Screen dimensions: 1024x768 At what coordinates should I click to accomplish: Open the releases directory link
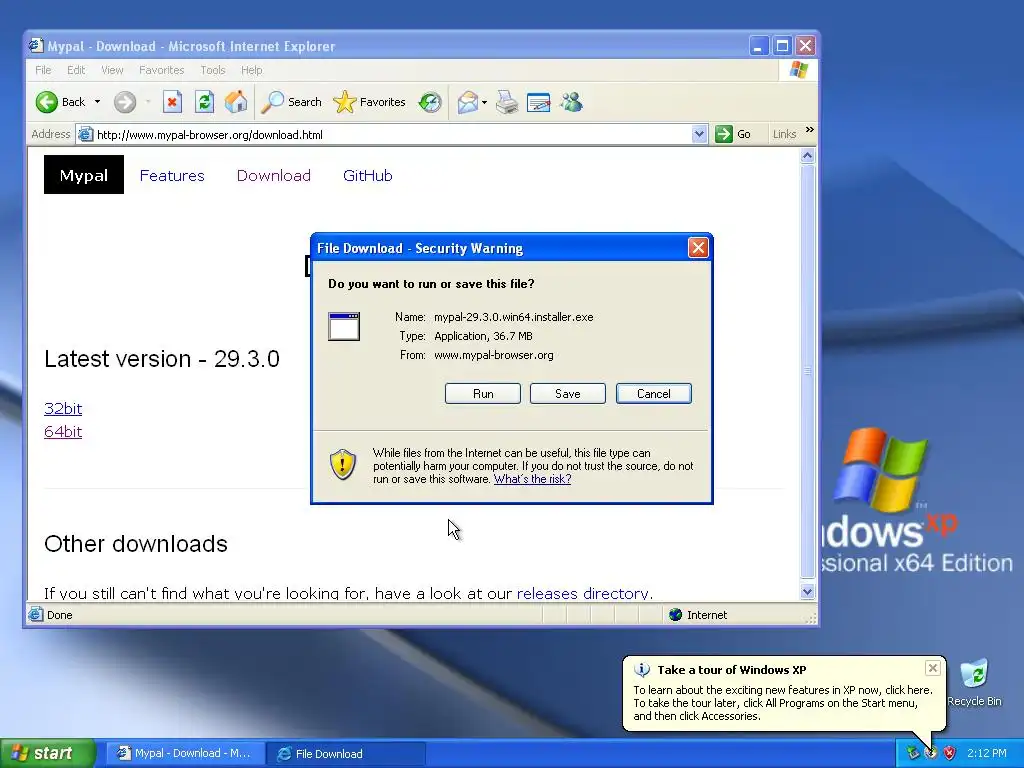[x=584, y=593]
